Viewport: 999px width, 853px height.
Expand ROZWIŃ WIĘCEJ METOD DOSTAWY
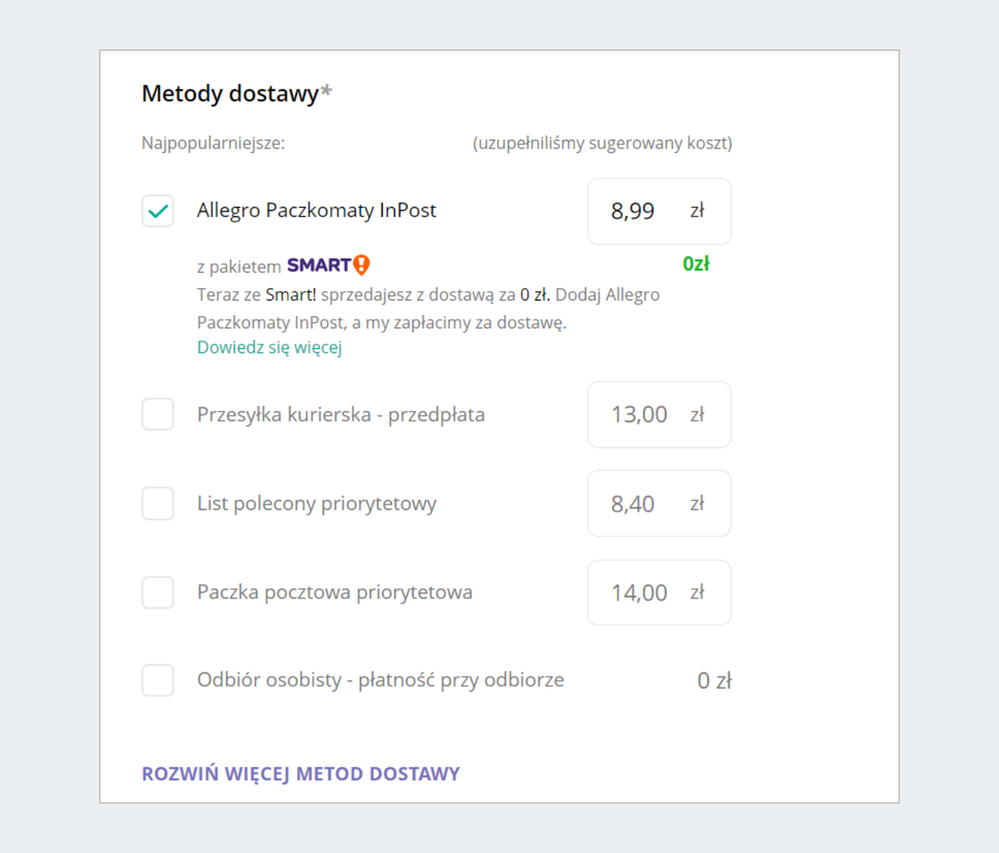[x=301, y=774]
